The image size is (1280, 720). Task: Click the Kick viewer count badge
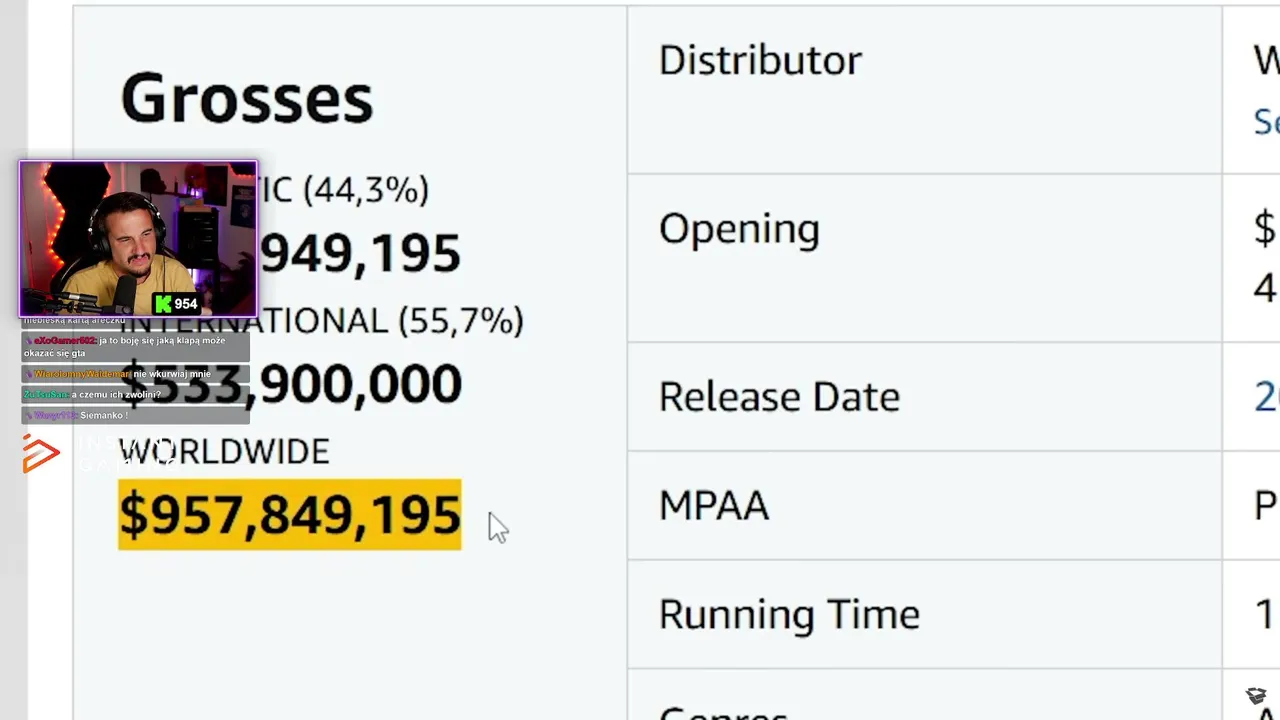(176, 304)
